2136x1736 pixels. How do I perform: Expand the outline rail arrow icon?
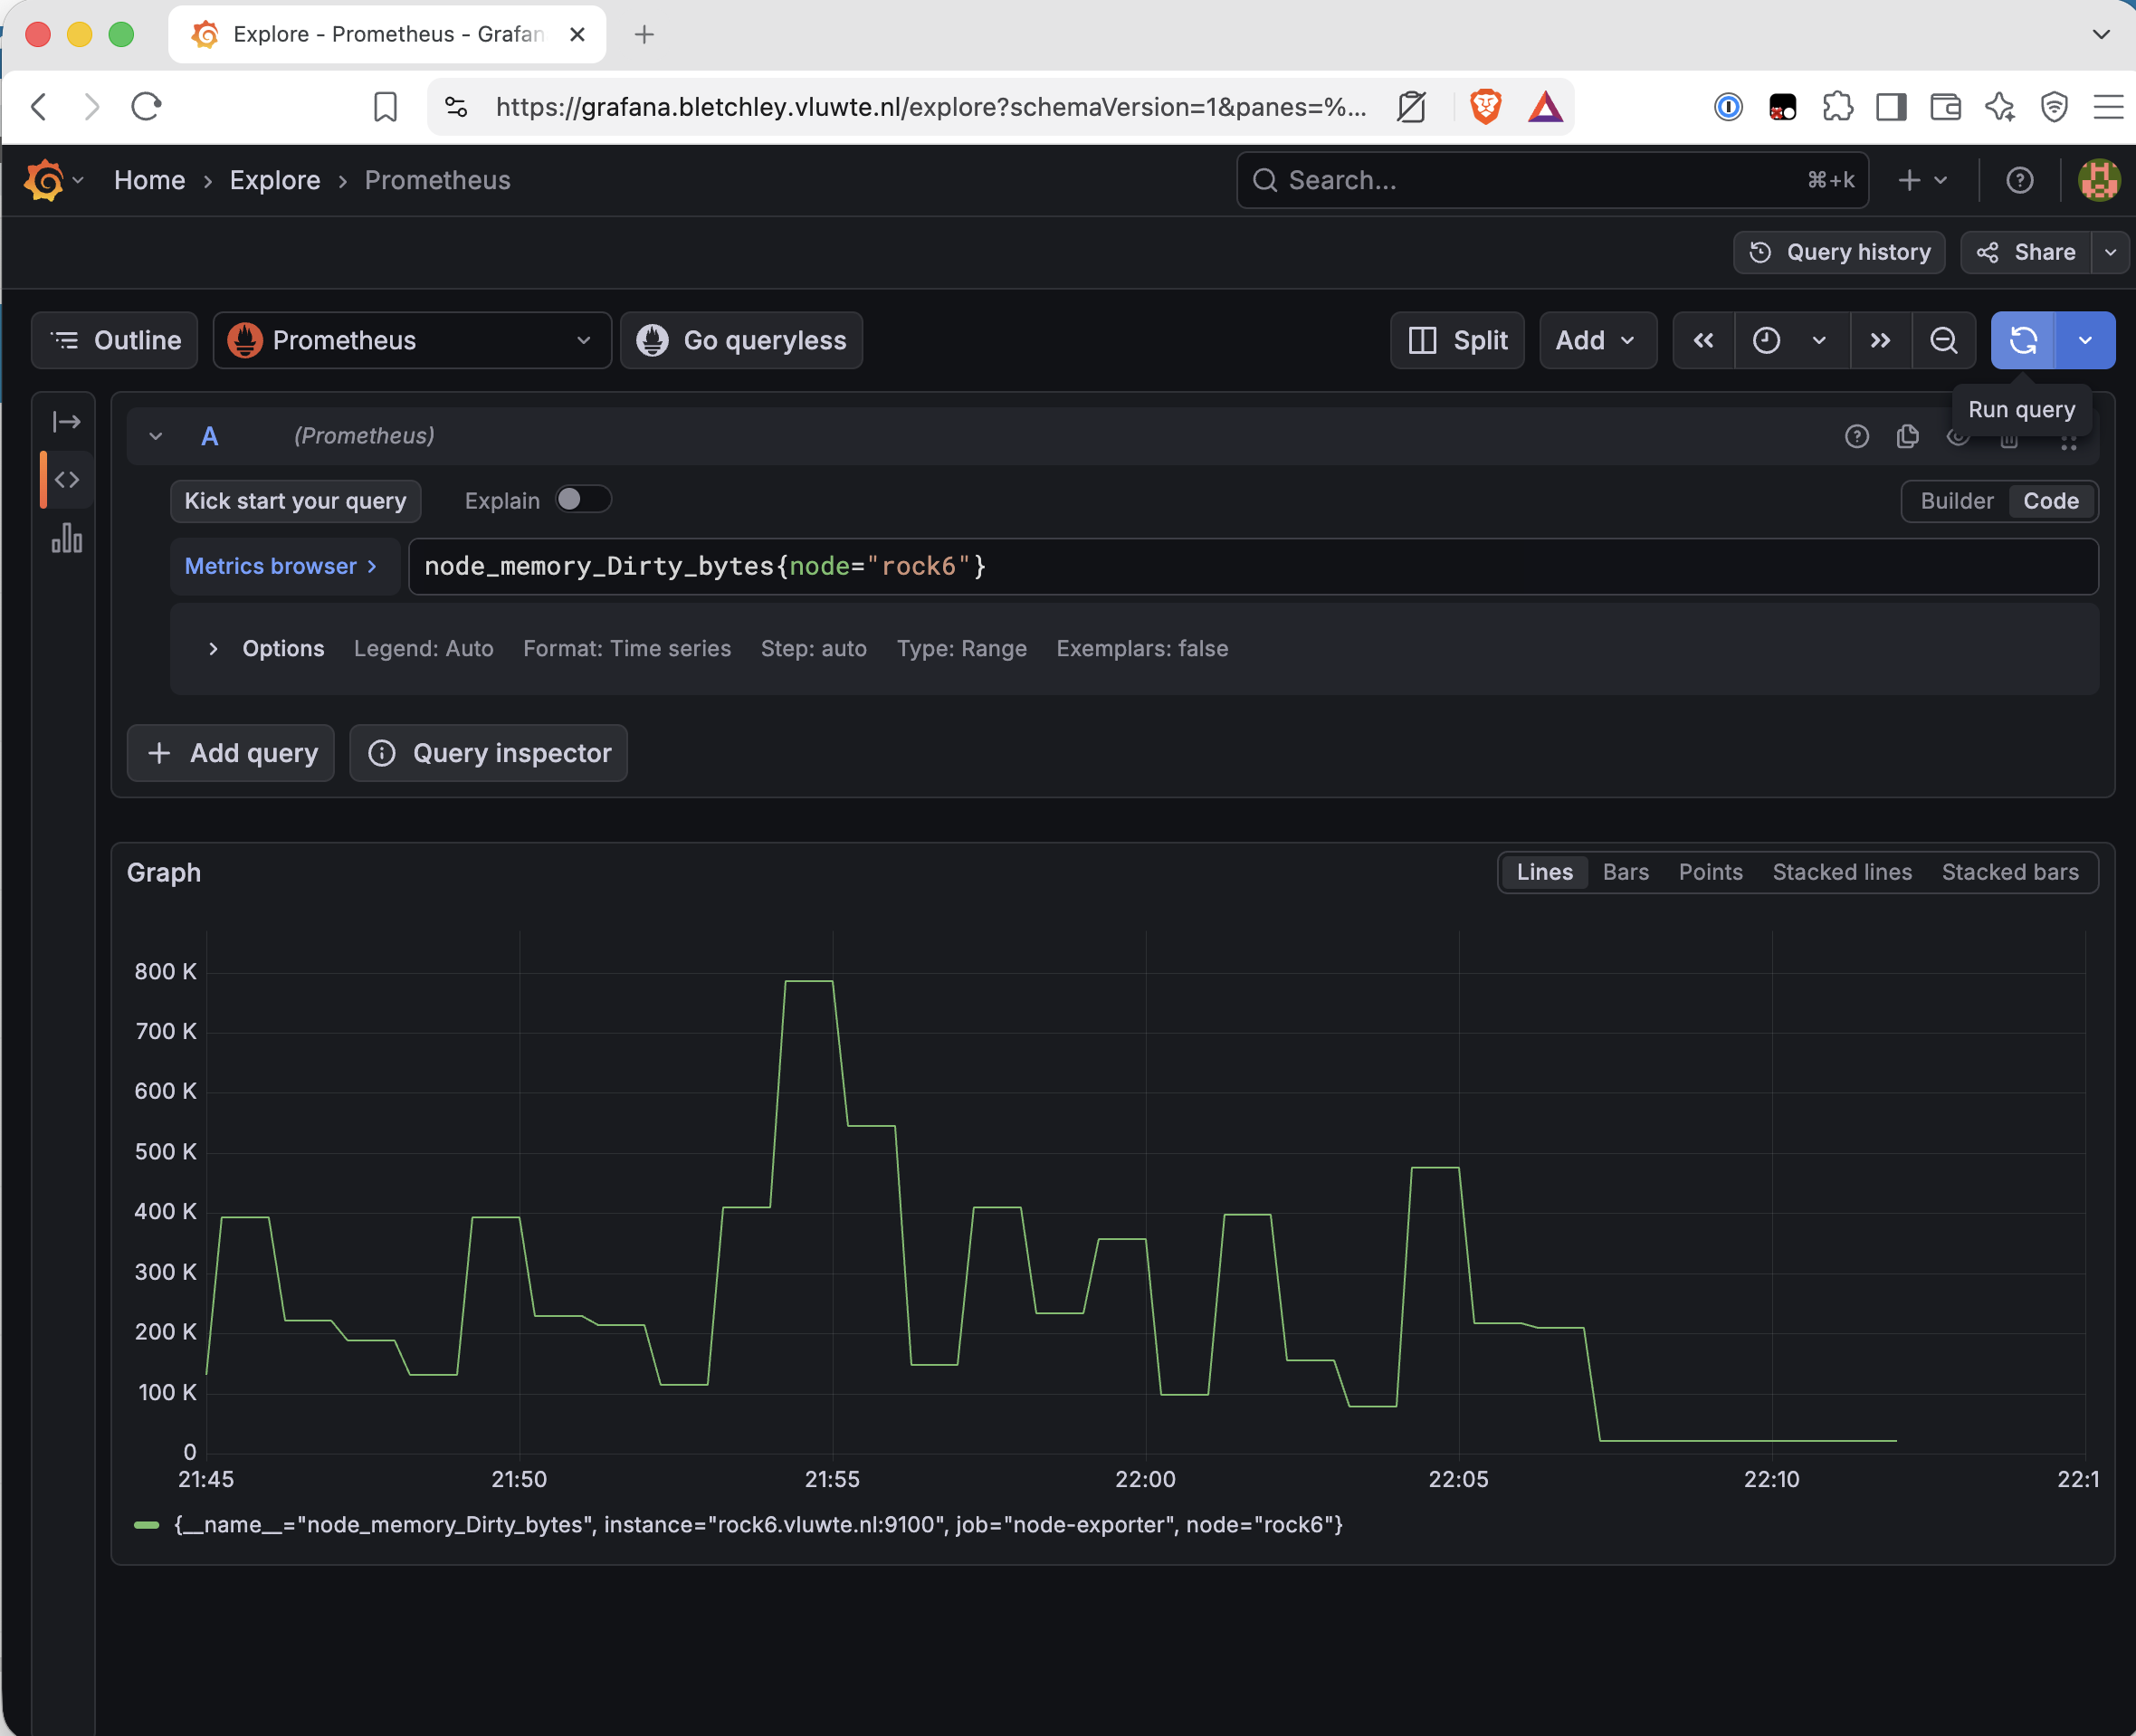tap(67, 422)
